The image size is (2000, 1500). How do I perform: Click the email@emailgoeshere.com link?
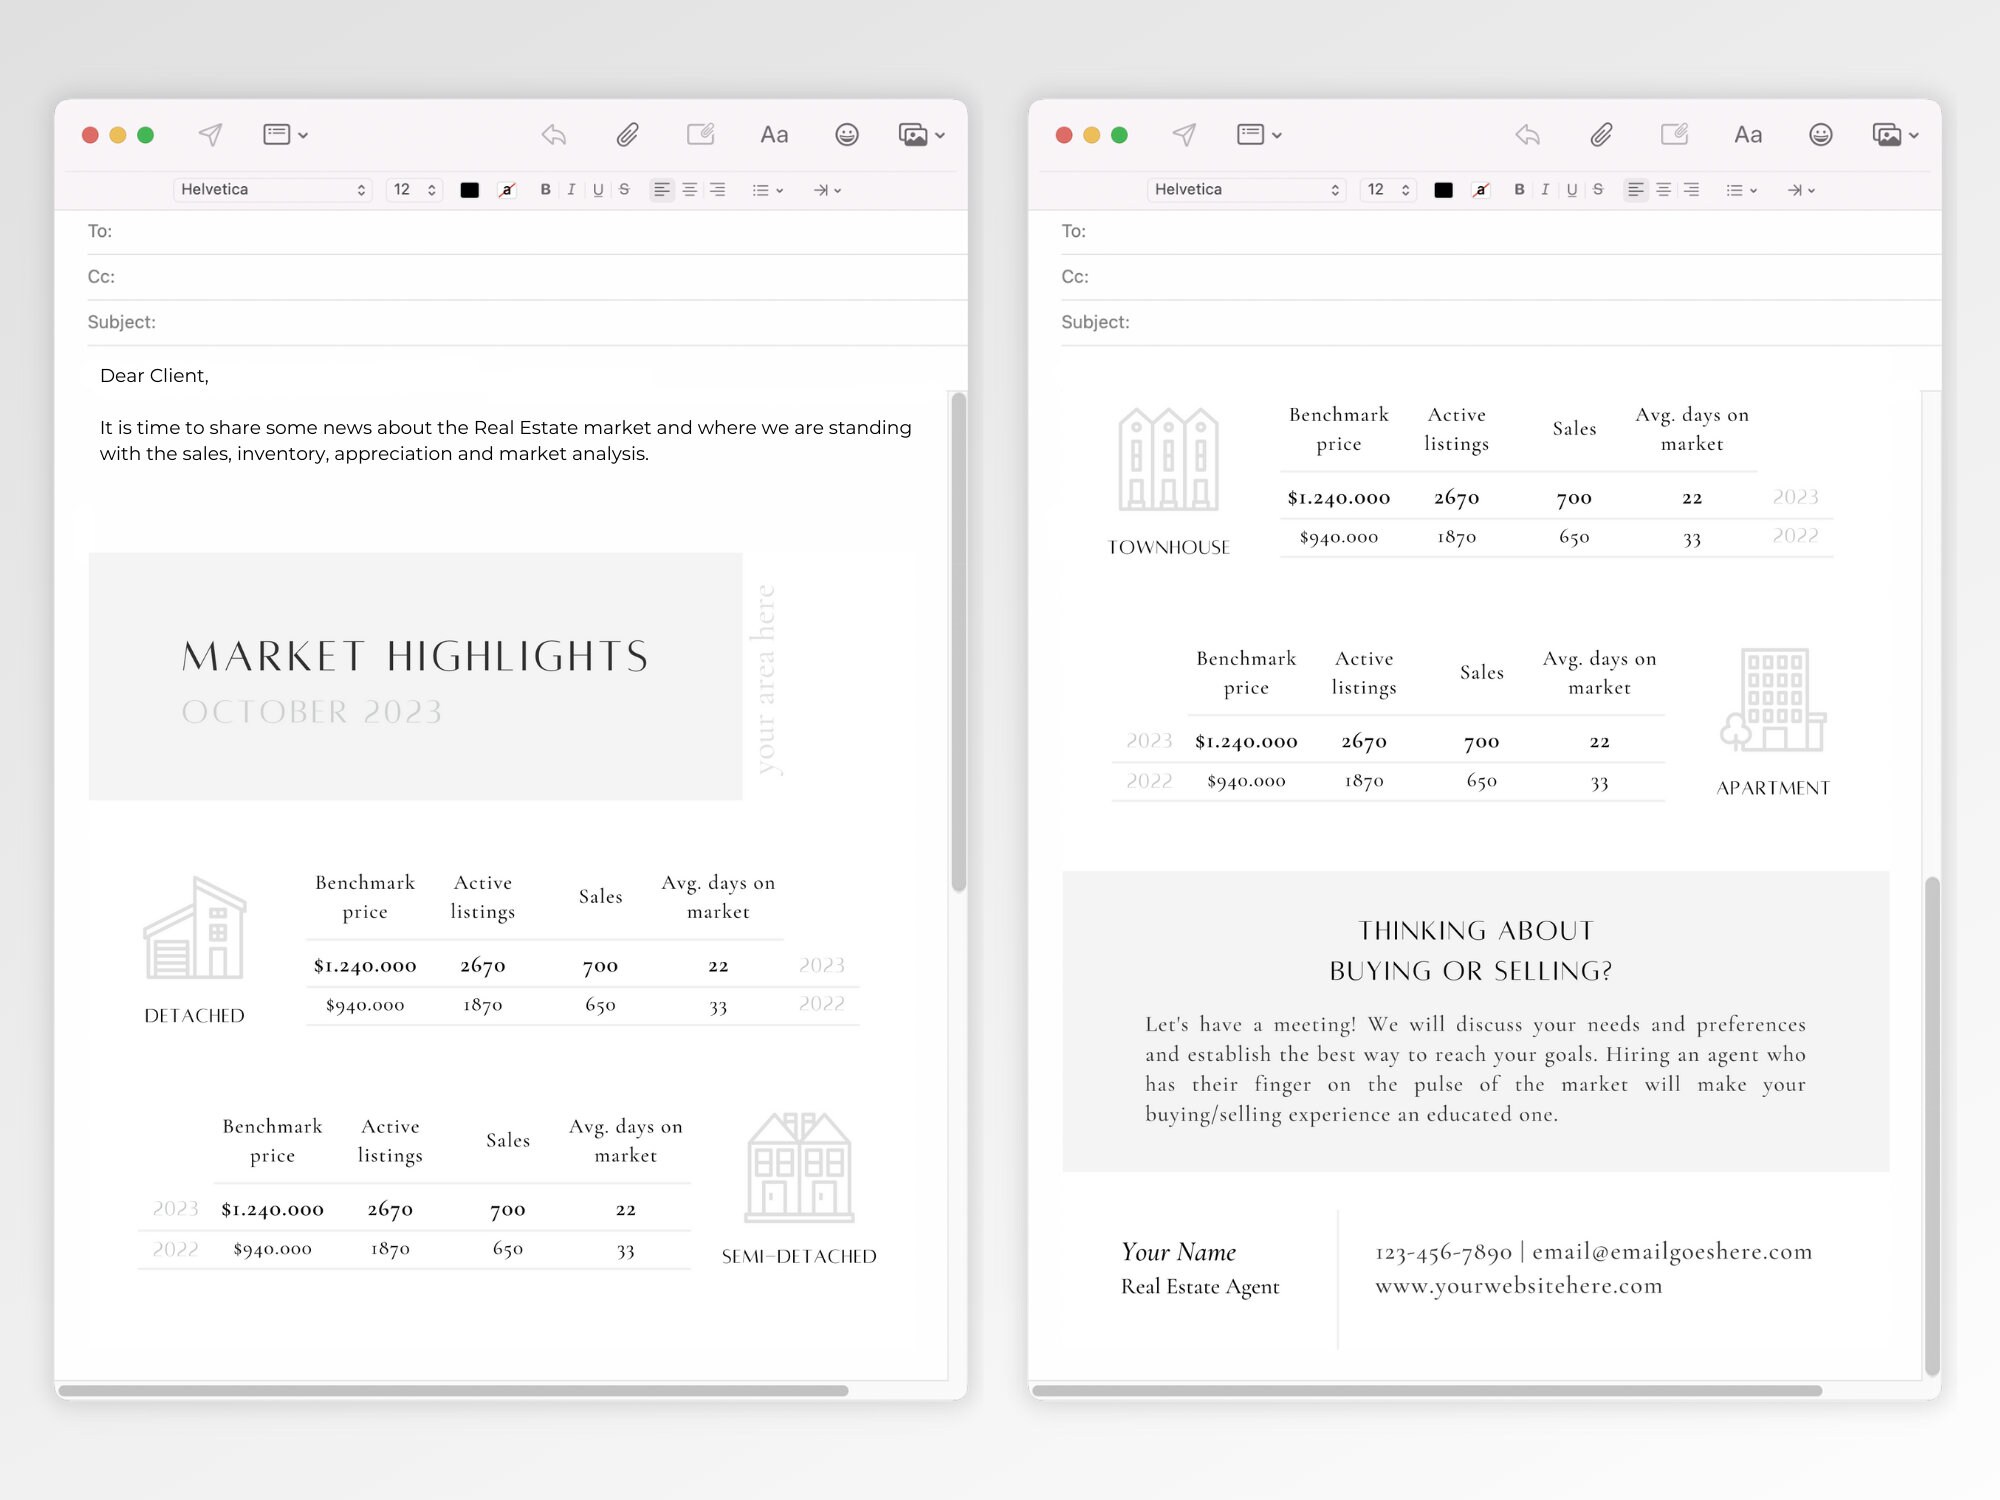coord(1672,1251)
